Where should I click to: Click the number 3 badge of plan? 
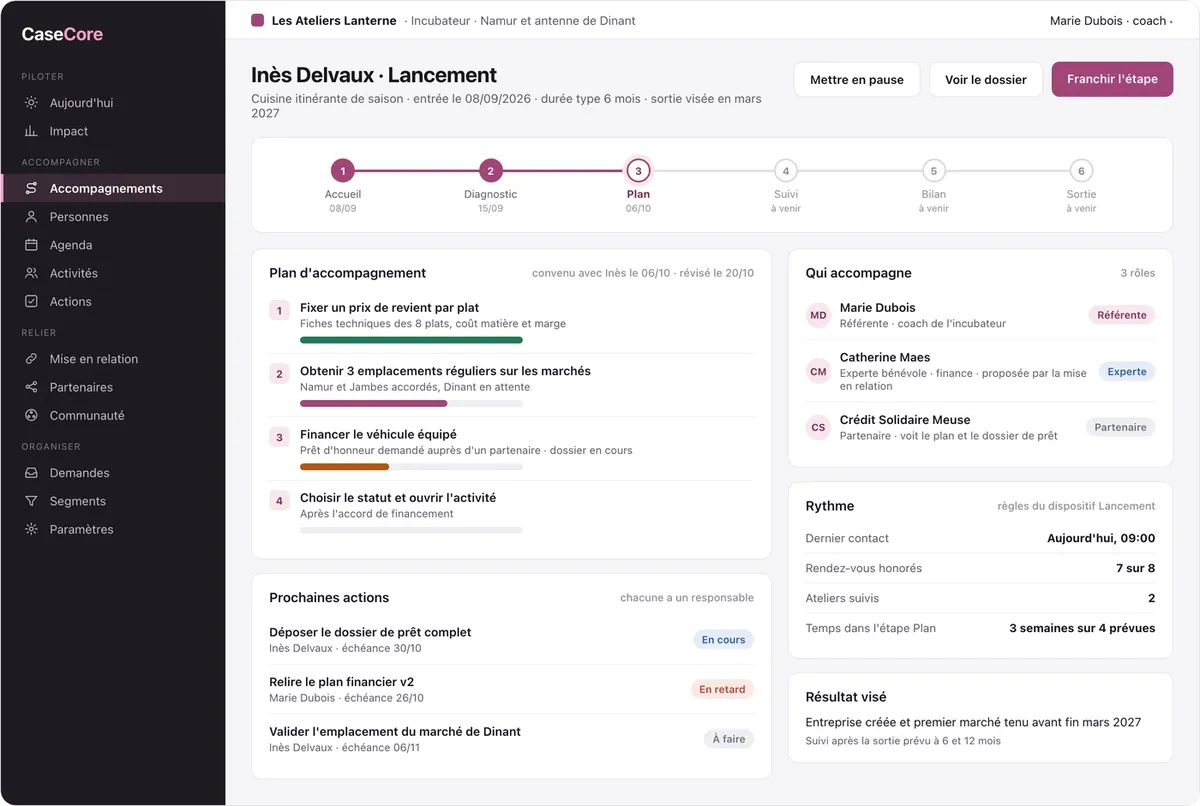(x=279, y=437)
